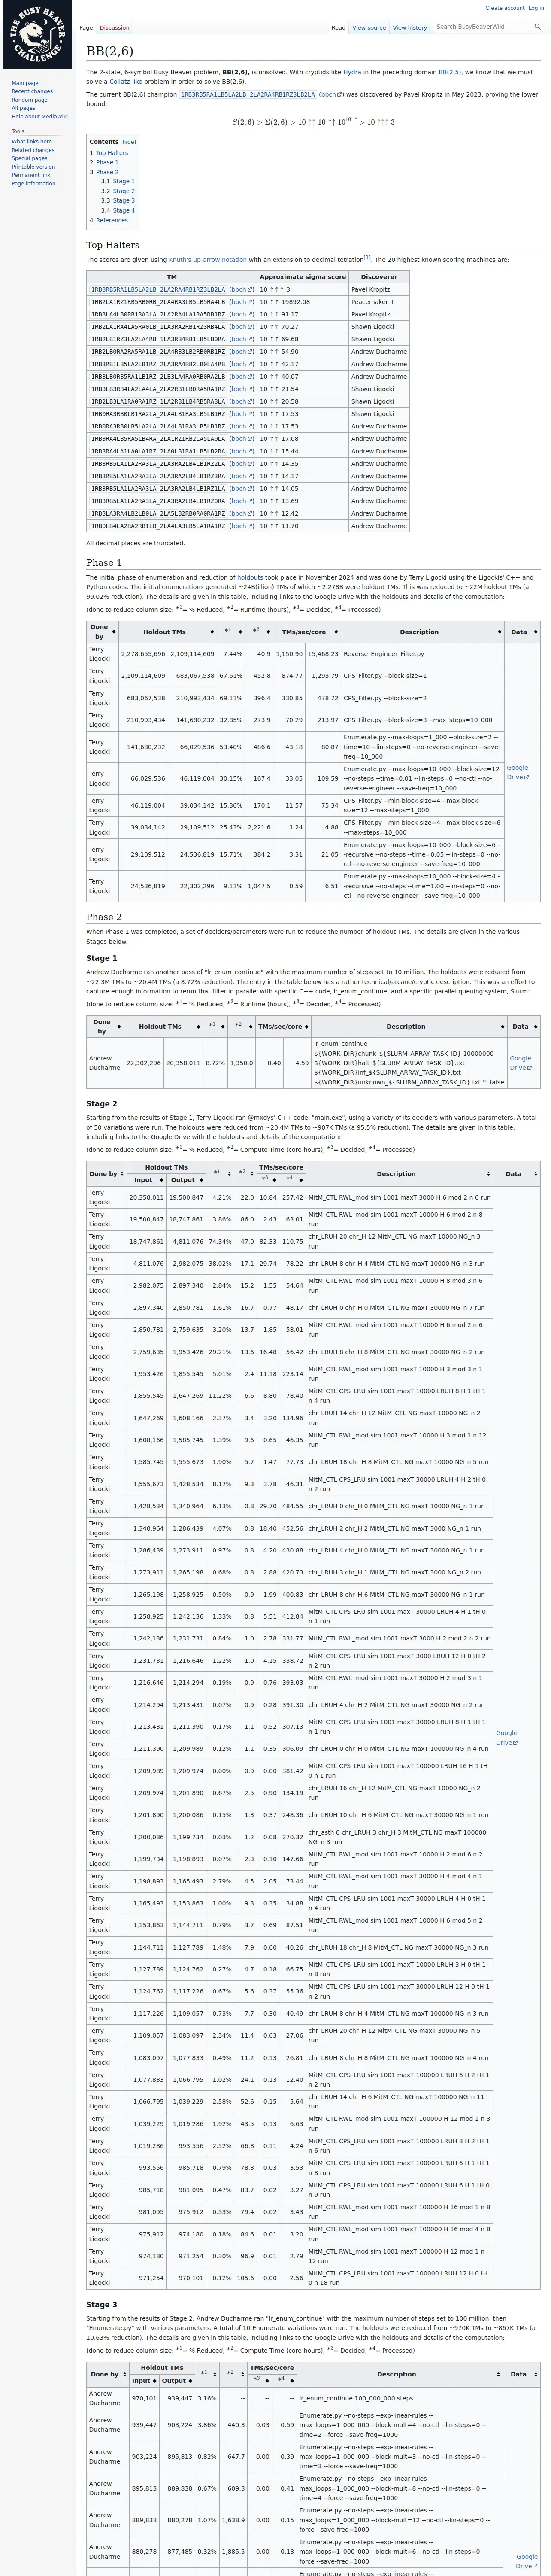The height and width of the screenshot is (2576, 551).
Task: Switch to the Discussion tab
Action: (x=114, y=28)
